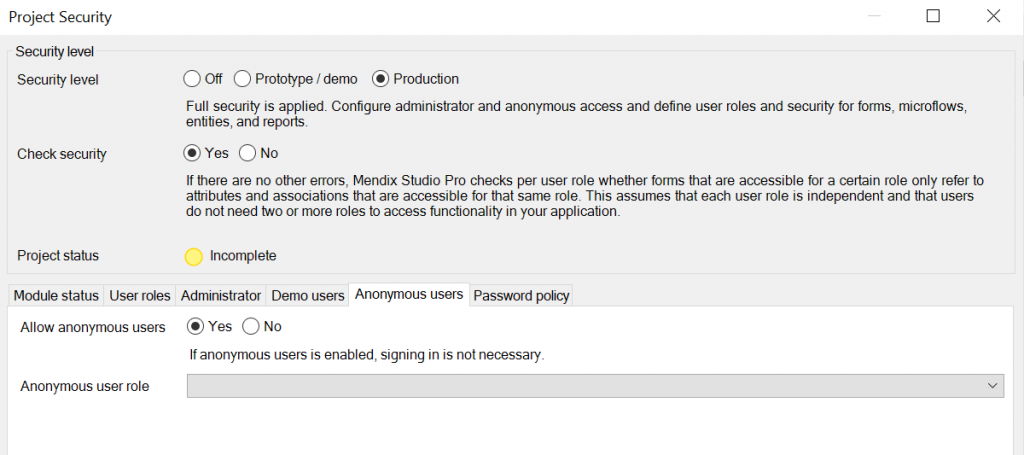
Task: Disable anonymous users by selecting No
Action: (x=251, y=326)
